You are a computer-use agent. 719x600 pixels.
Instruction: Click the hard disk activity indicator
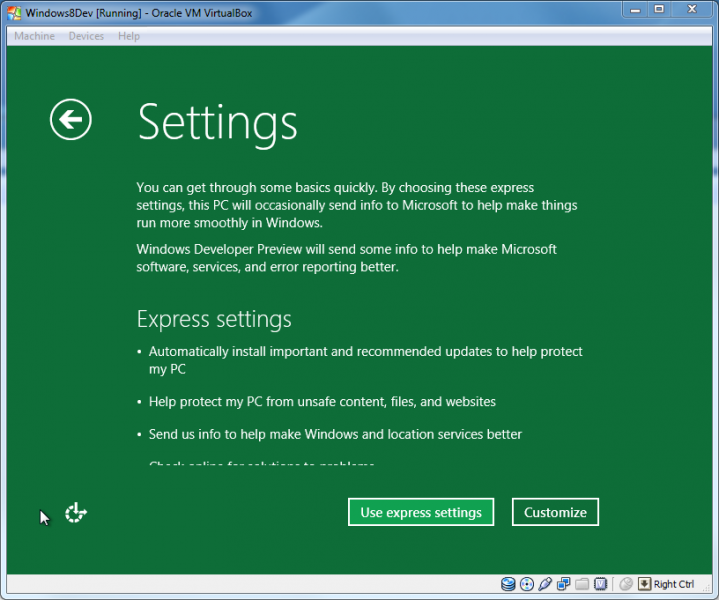click(x=508, y=584)
